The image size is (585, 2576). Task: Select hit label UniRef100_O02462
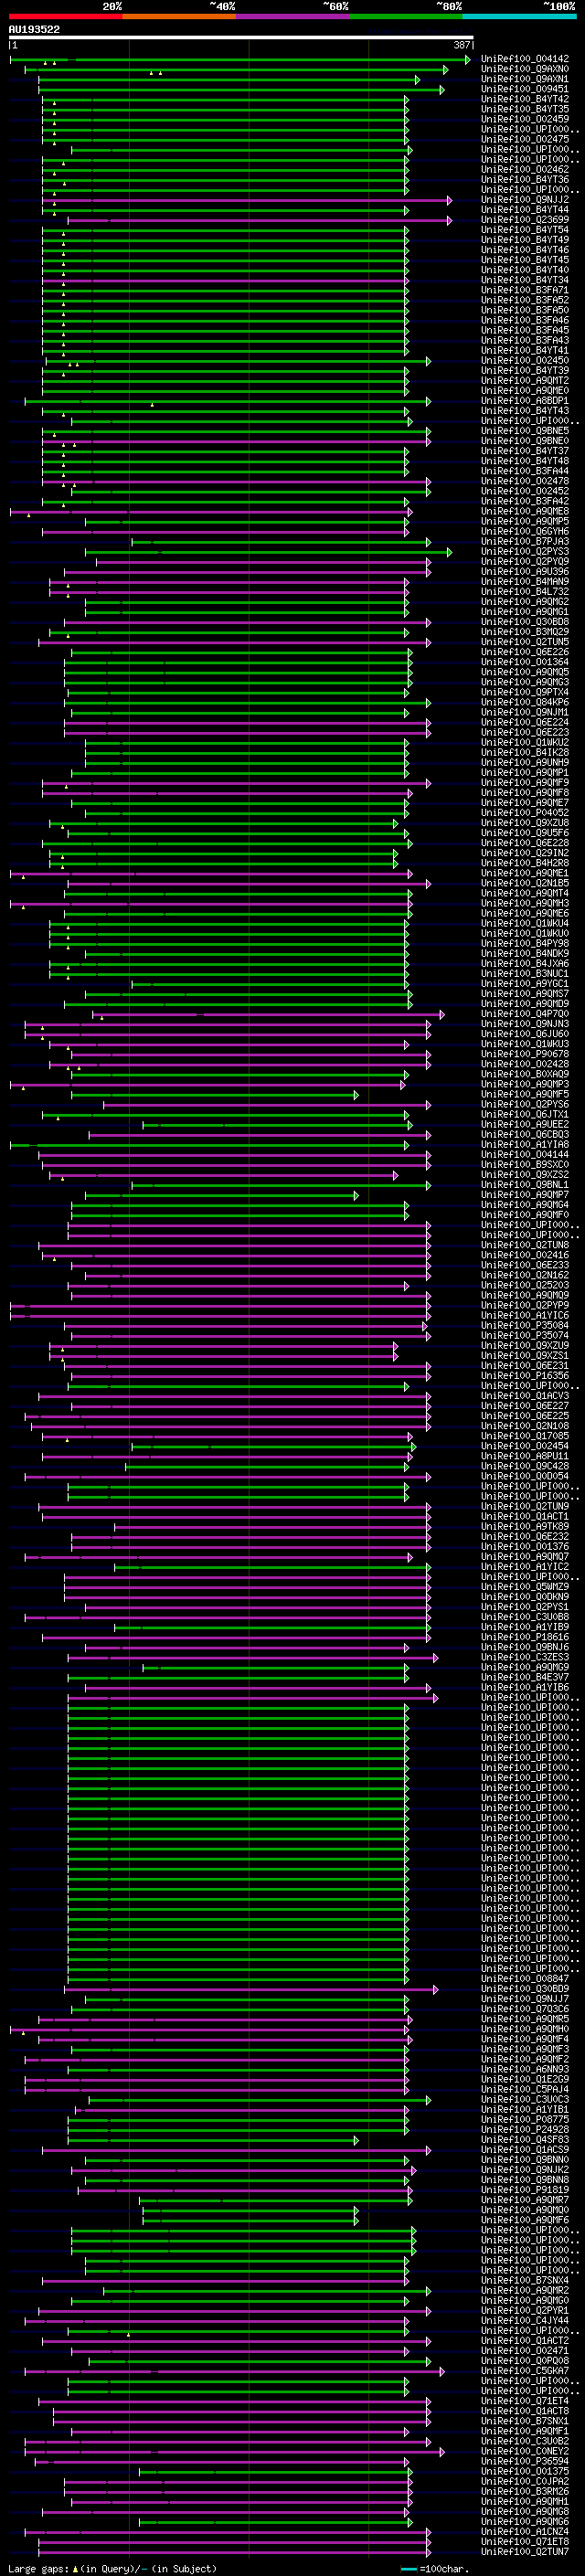pyautogui.click(x=525, y=170)
